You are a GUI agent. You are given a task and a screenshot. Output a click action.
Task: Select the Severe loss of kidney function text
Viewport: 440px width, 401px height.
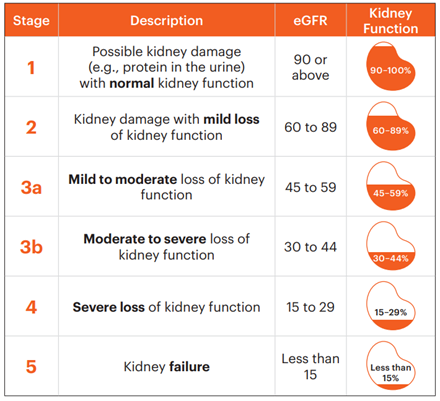pyautogui.click(x=166, y=307)
